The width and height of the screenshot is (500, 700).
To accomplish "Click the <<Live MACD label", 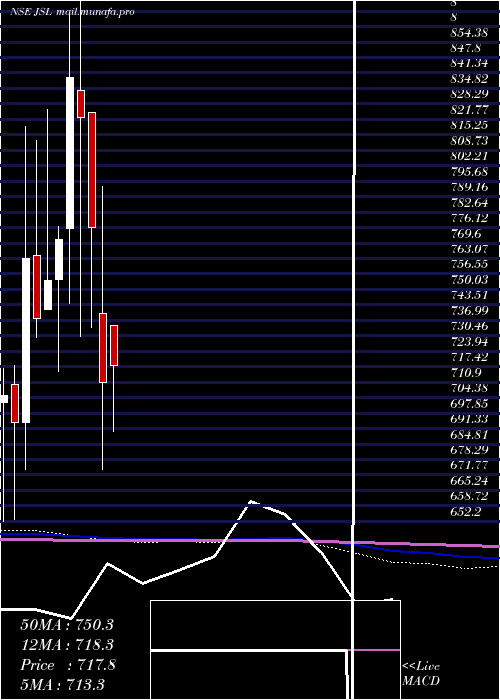I will tap(421, 674).
